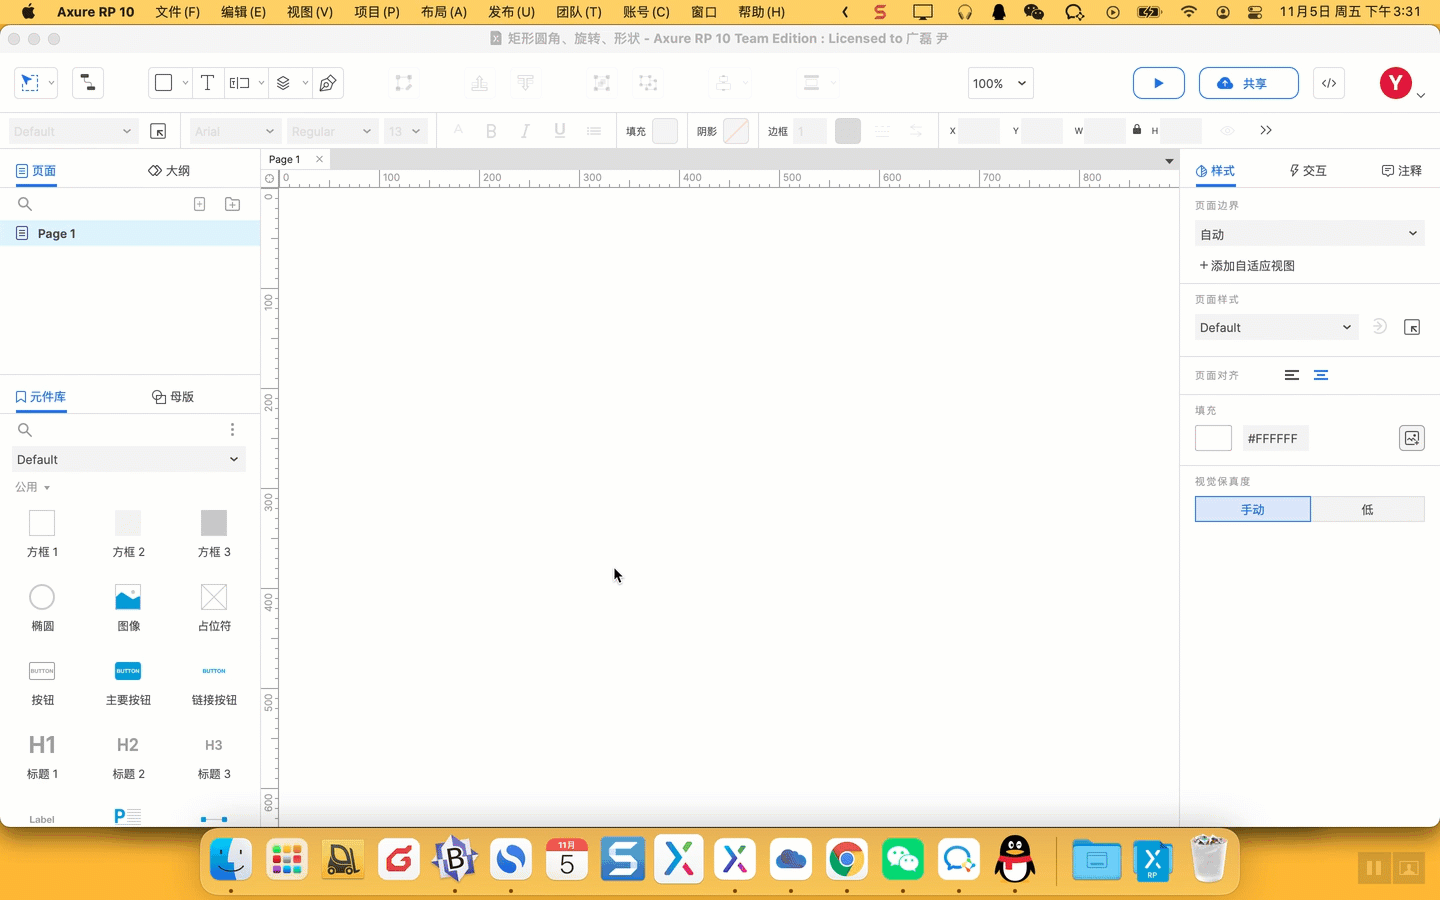The image size is (1440, 900).
Task: Switch to the 母版 masters tab
Action: pos(173,397)
